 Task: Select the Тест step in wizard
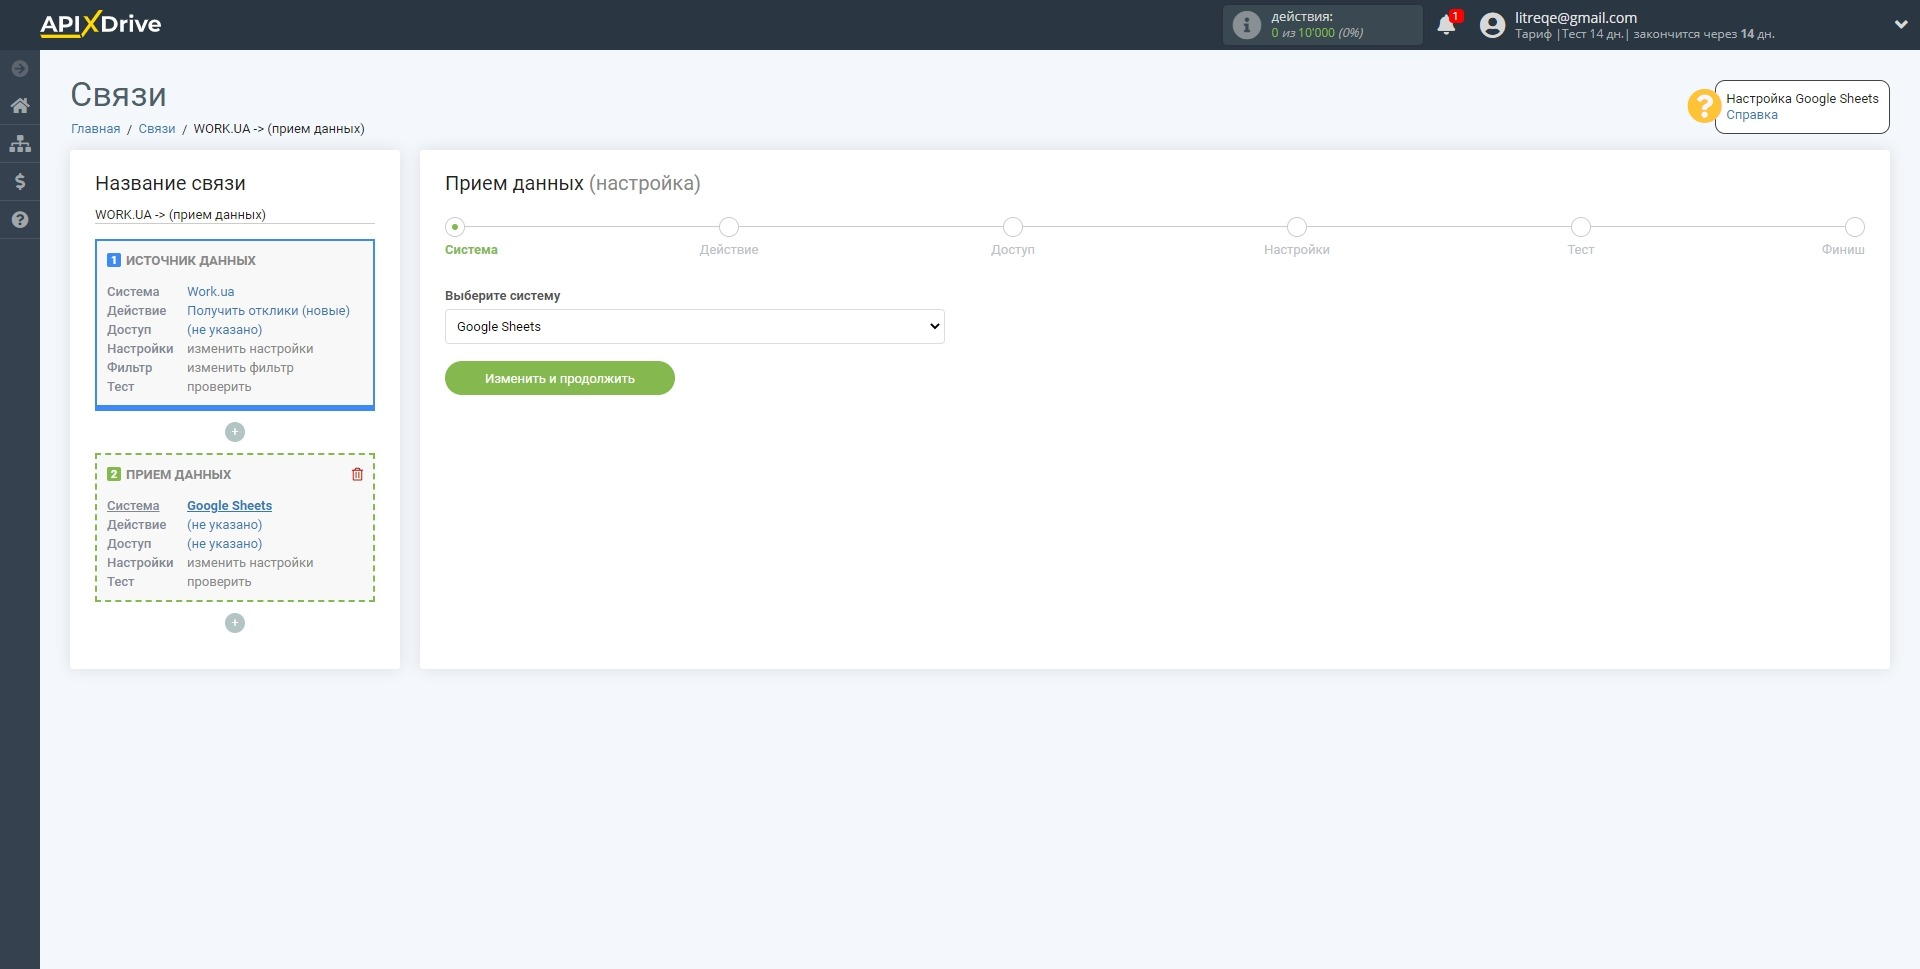1581,227
